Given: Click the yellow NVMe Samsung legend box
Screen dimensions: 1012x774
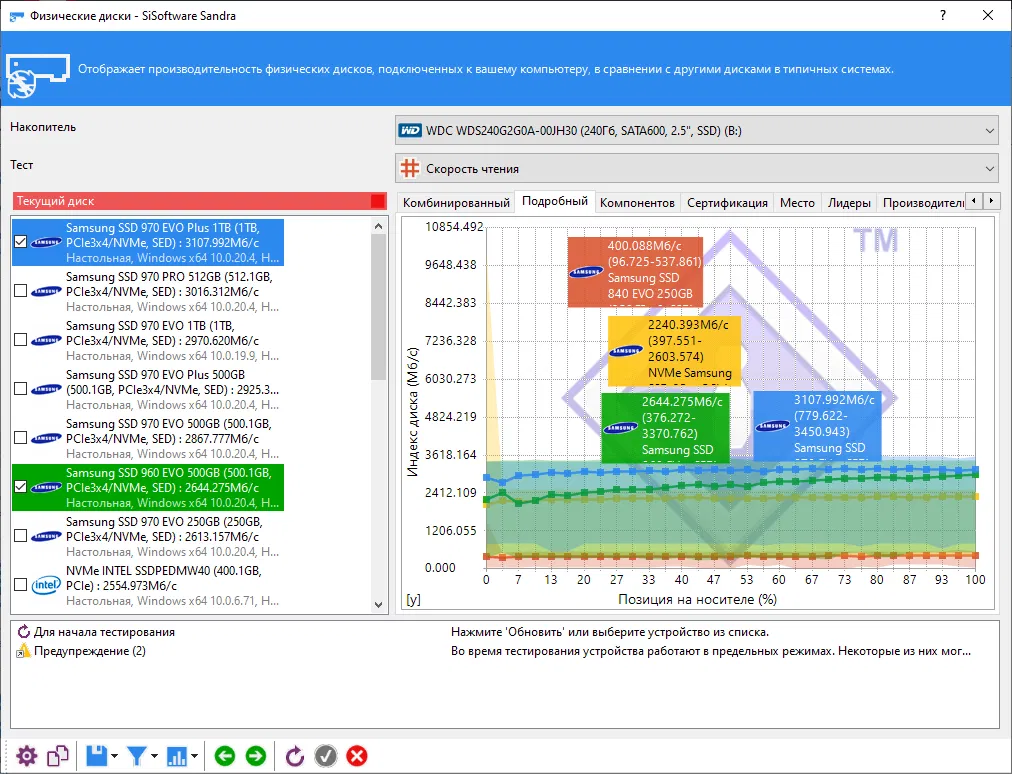Looking at the screenshot, I should [674, 349].
